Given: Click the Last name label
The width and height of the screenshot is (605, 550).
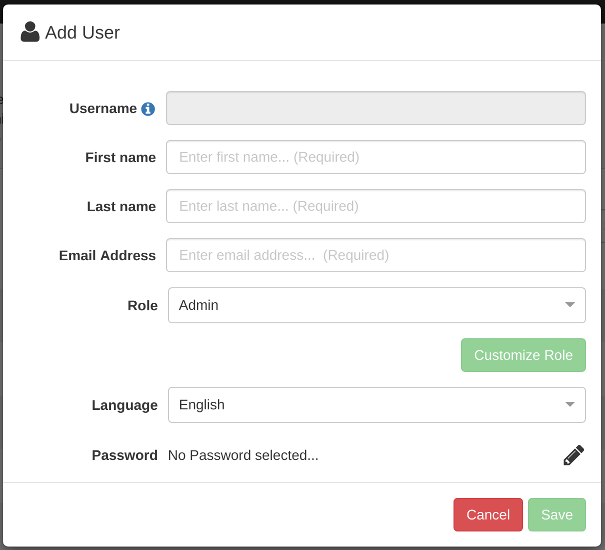Looking at the screenshot, I should pos(121,206).
